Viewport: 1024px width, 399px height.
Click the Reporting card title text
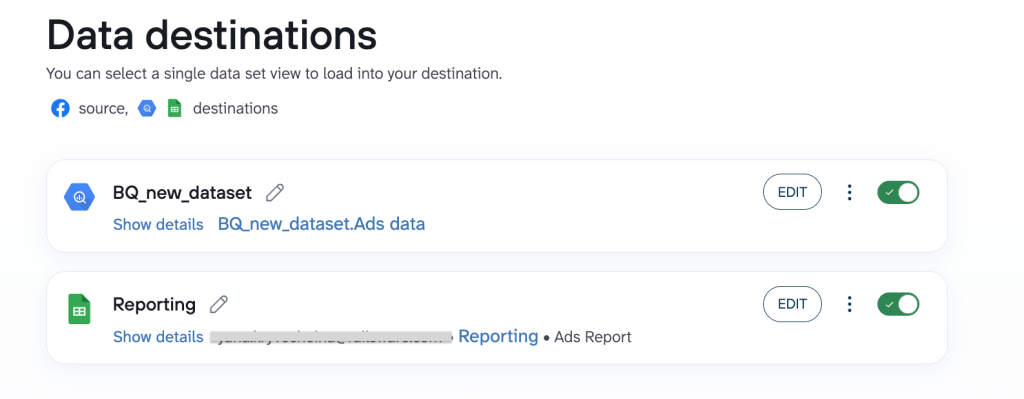click(x=154, y=304)
